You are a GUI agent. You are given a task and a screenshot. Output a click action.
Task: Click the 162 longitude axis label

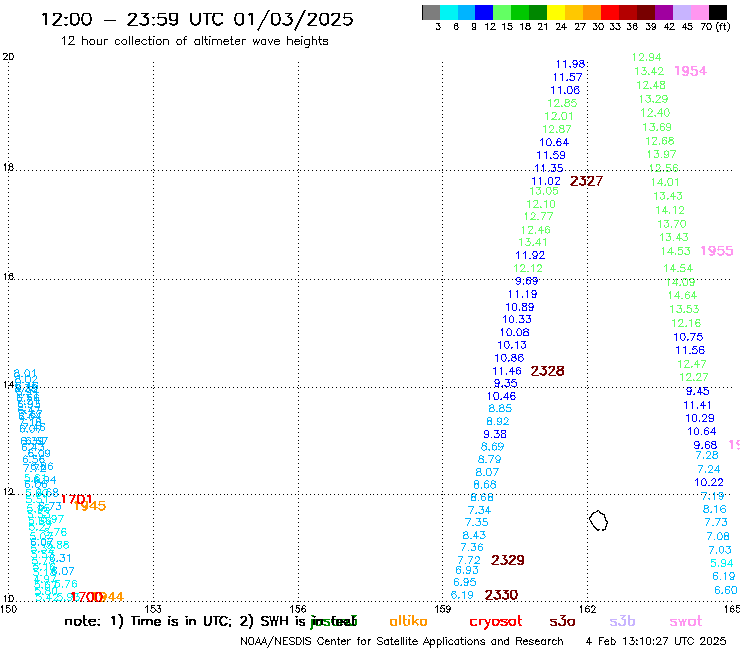point(587,609)
